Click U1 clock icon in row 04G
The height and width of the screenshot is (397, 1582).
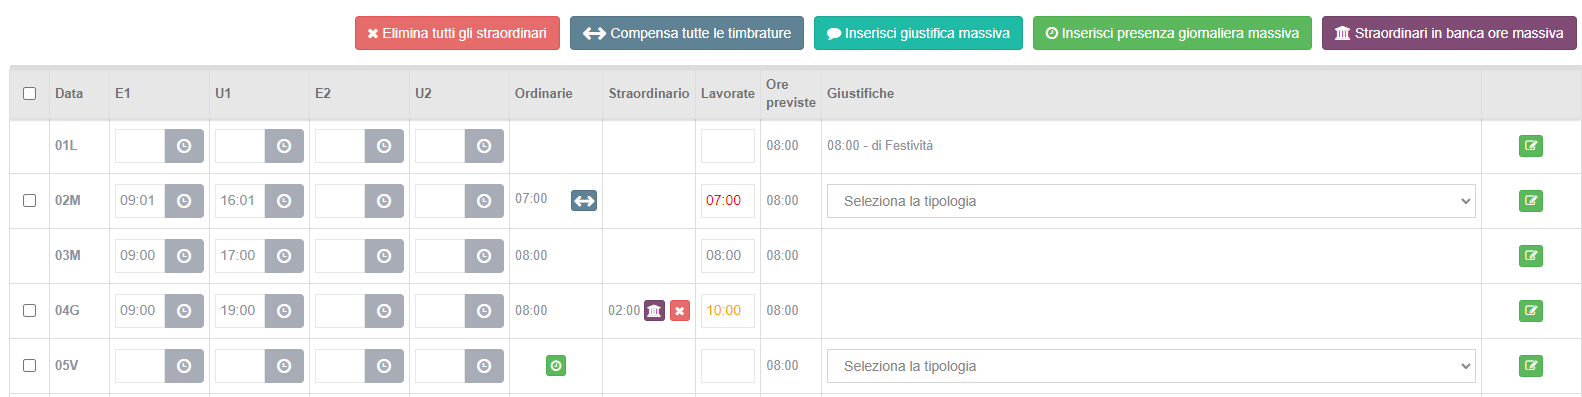click(x=284, y=311)
